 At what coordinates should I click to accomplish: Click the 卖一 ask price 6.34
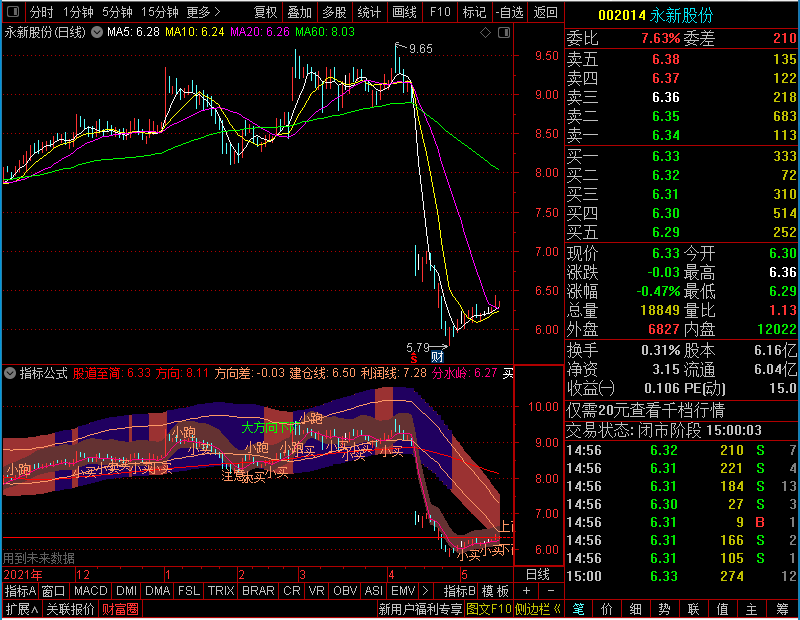[666, 135]
